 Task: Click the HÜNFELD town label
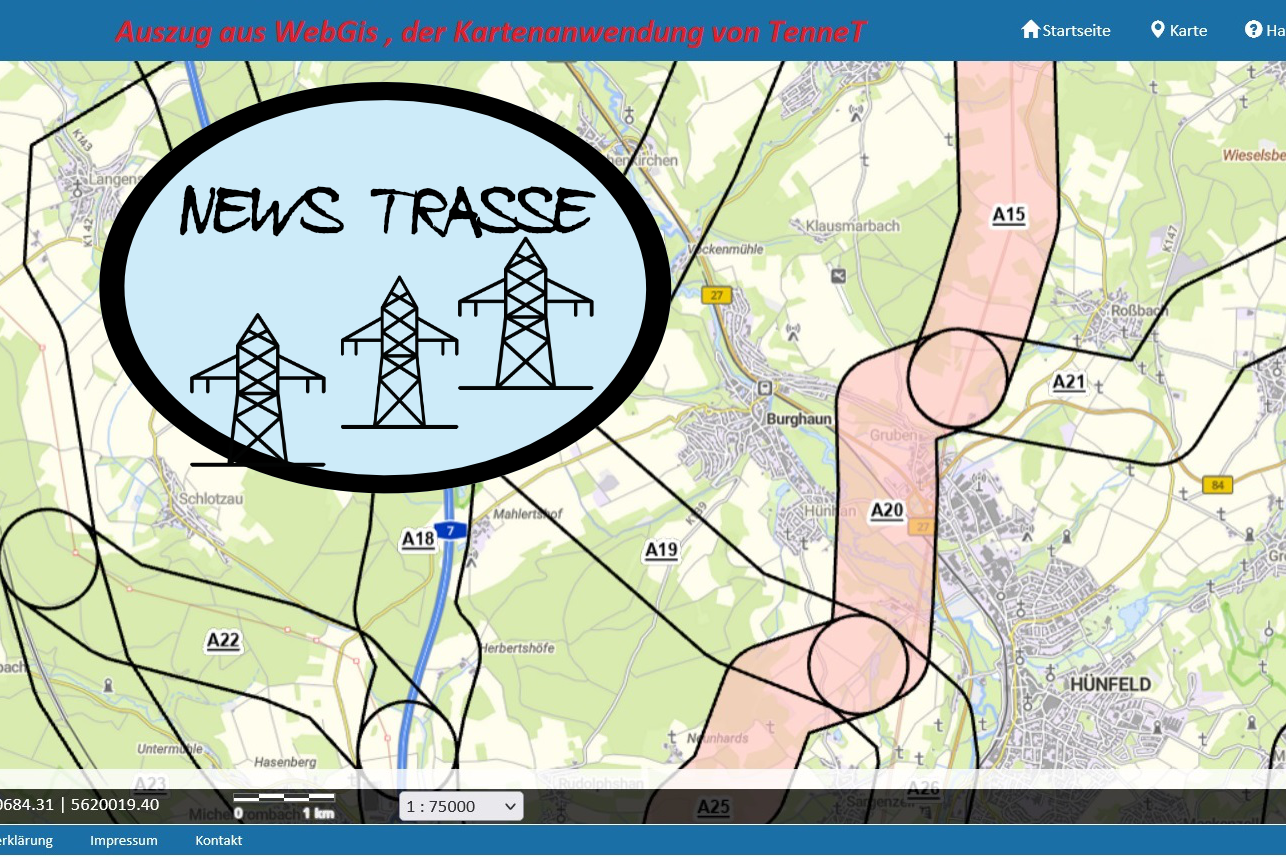click(x=1110, y=684)
